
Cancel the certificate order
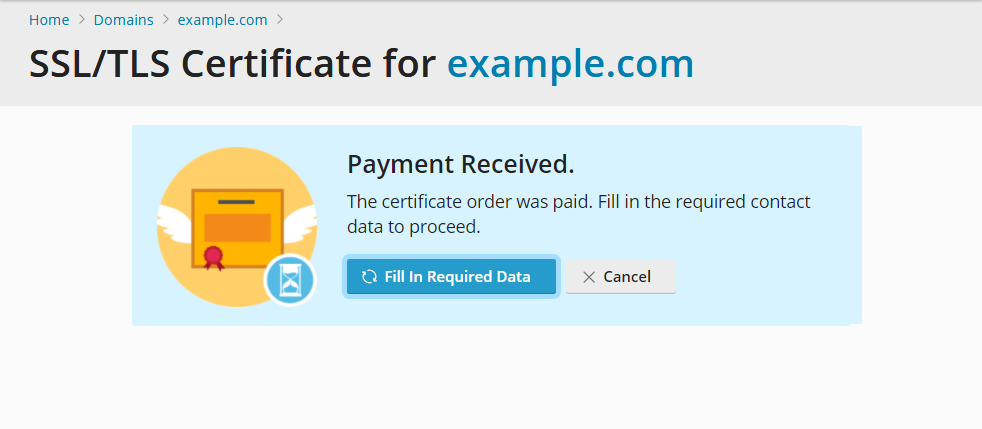pyautogui.click(x=621, y=277)
